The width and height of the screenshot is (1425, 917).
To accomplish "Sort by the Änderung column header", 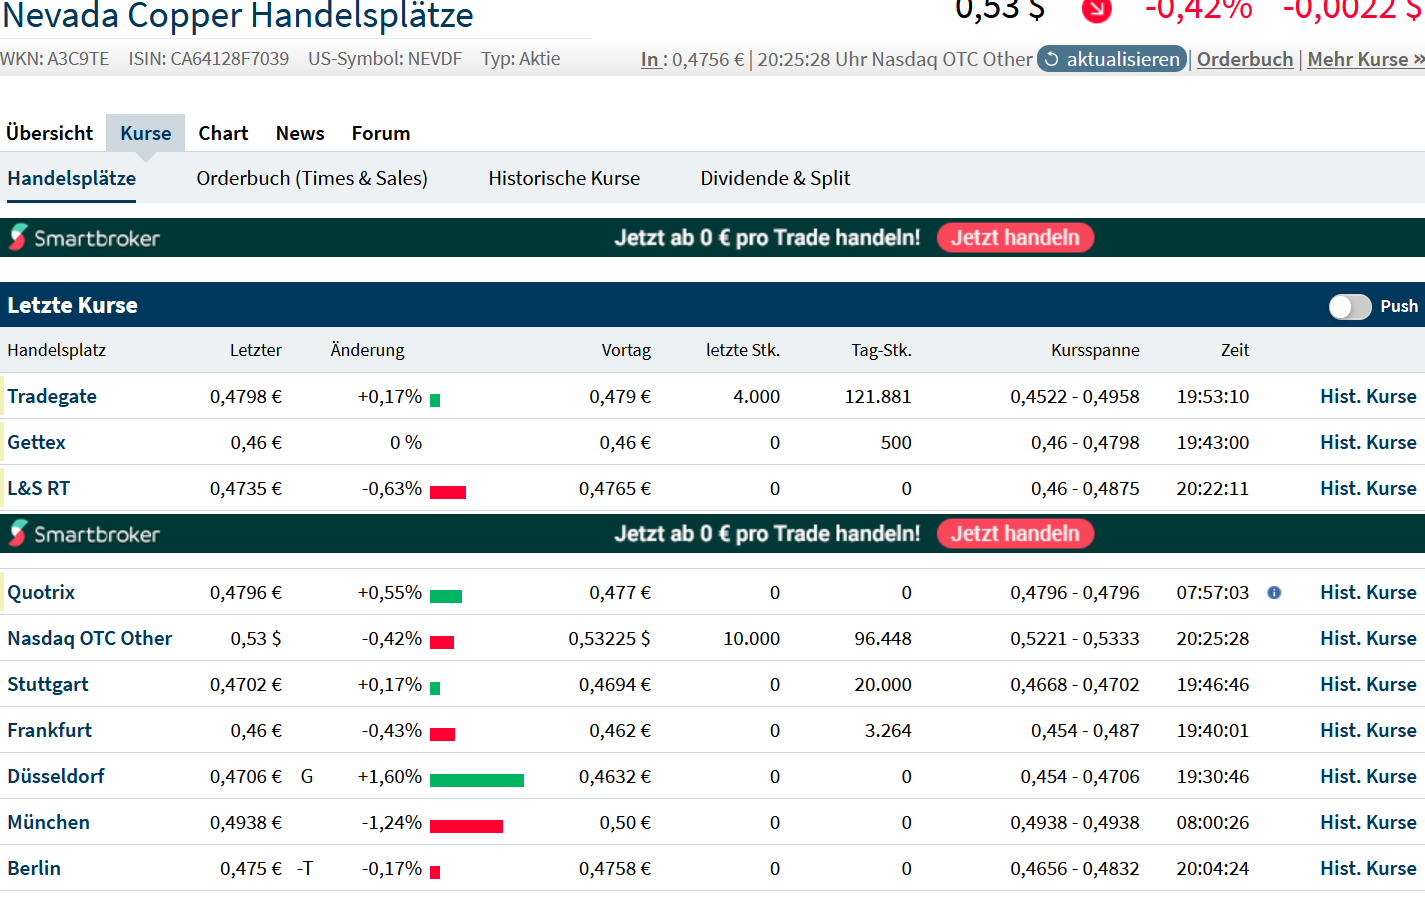I will pyautogui.click(x=367, y=350).
